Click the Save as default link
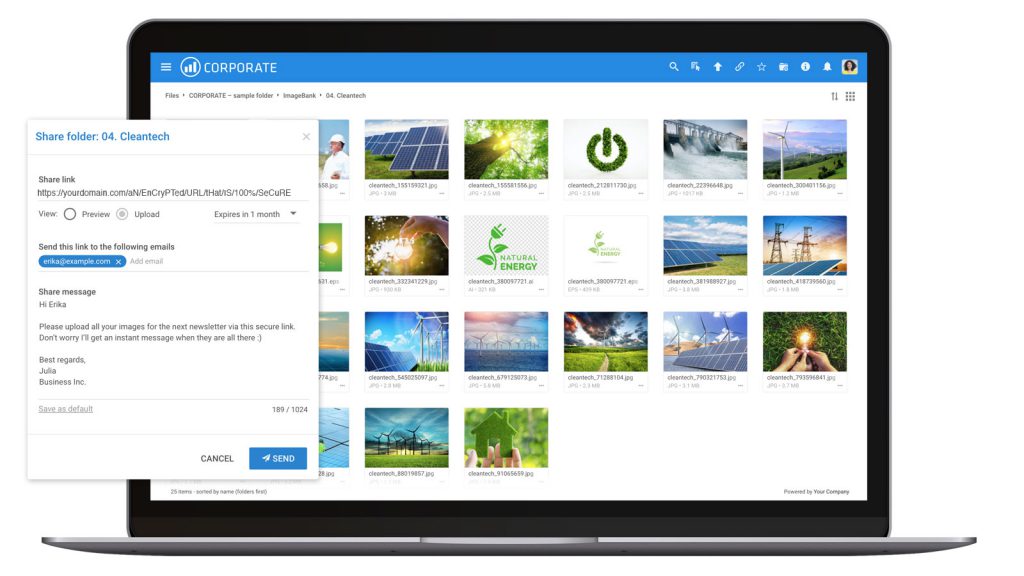The height and width of the screenshot is (576, 1024). click(x=65, y=408)
